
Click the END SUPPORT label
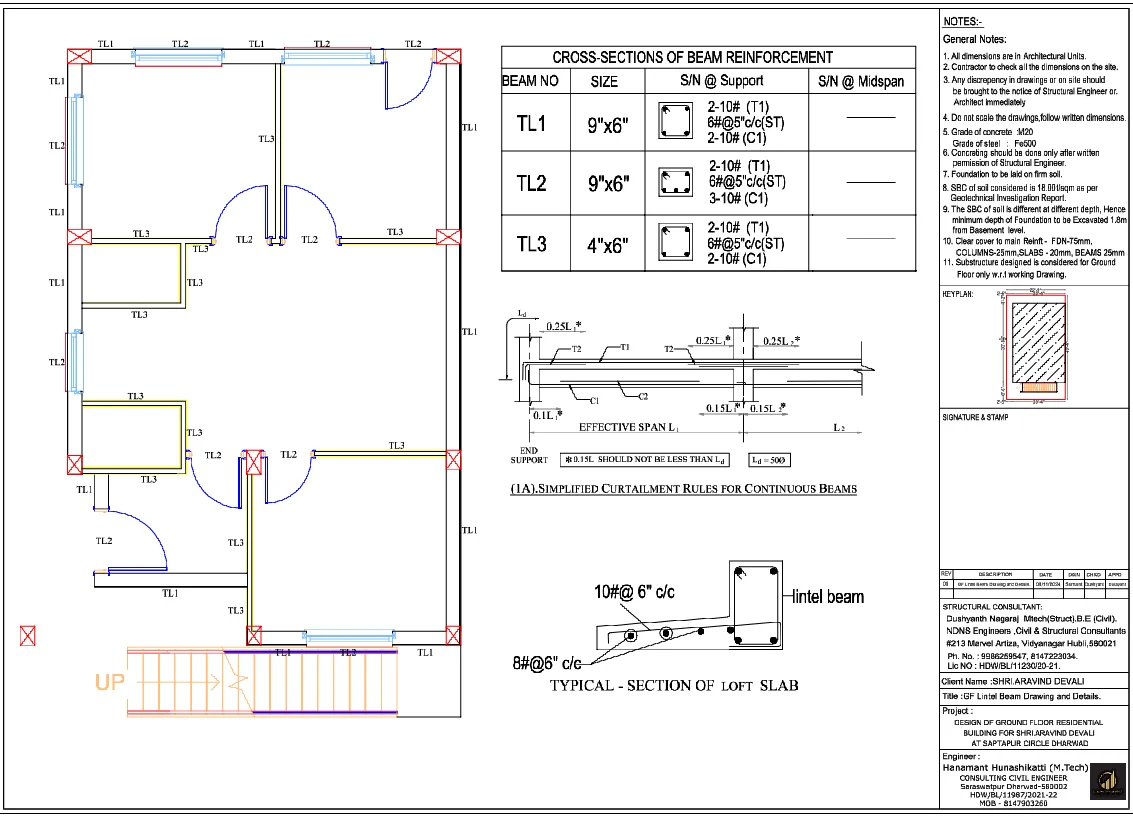tap(529, 455)
